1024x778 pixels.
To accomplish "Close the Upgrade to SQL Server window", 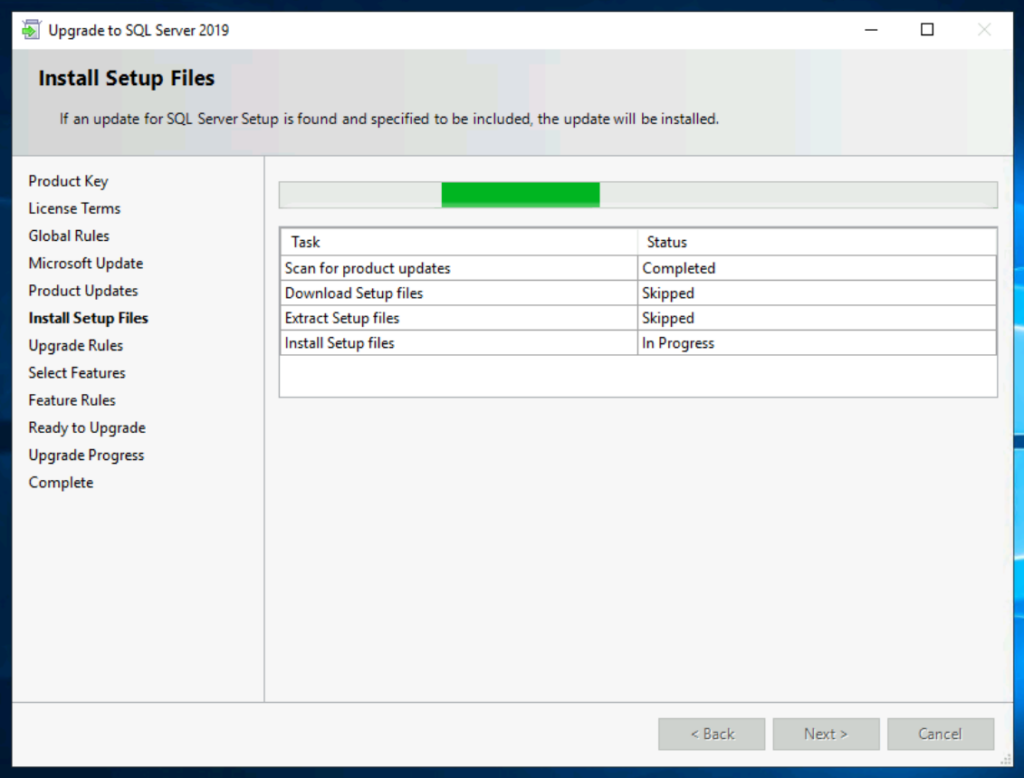I will (x=984, y=30).
